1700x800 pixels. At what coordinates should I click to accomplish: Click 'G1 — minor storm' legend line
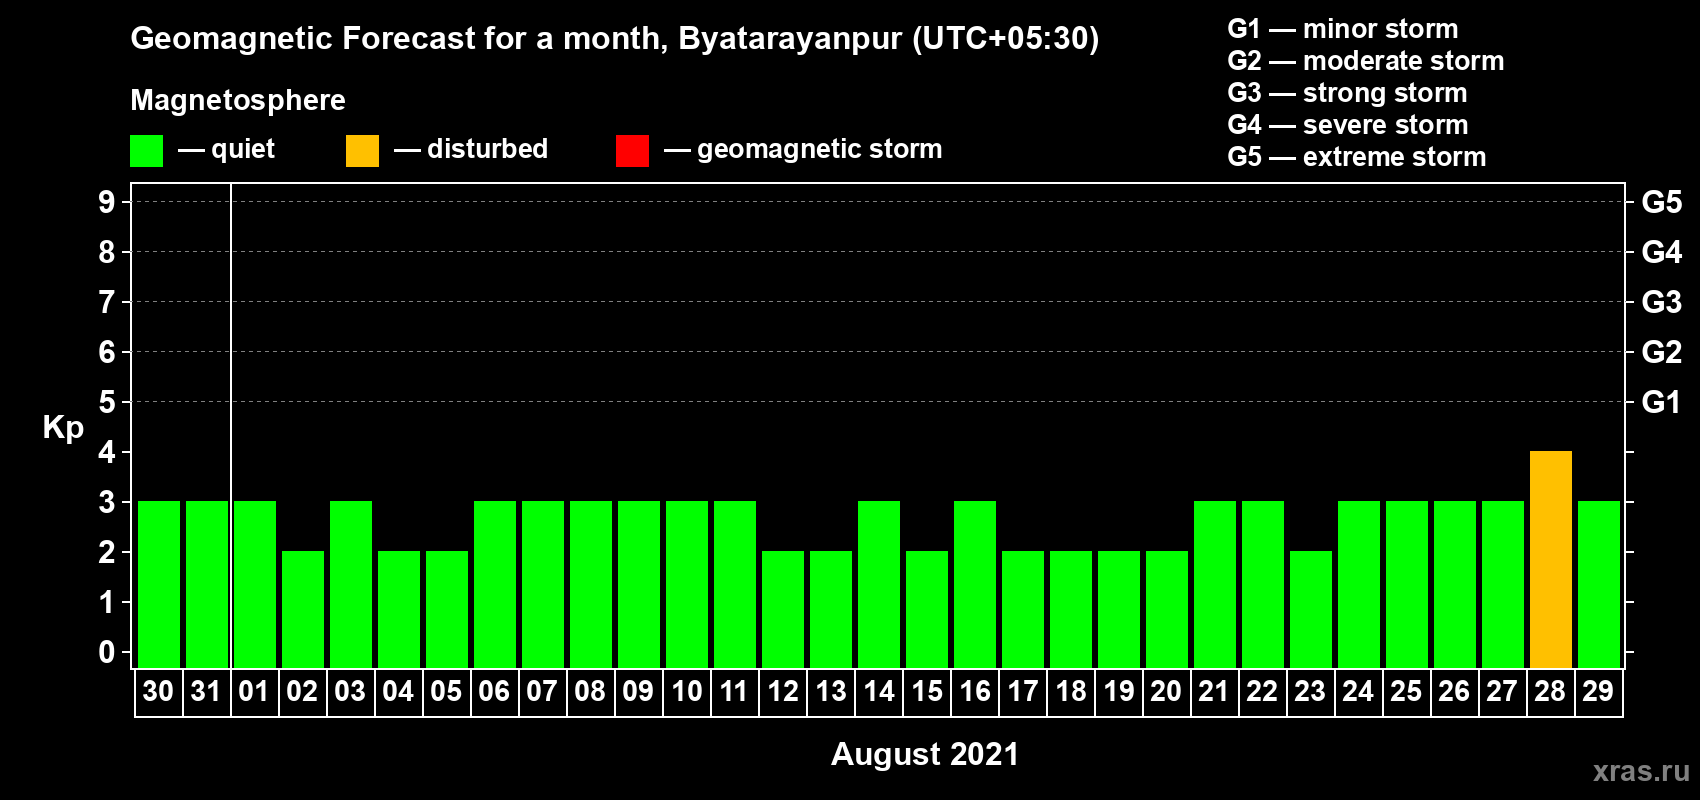coord(1343,29)
